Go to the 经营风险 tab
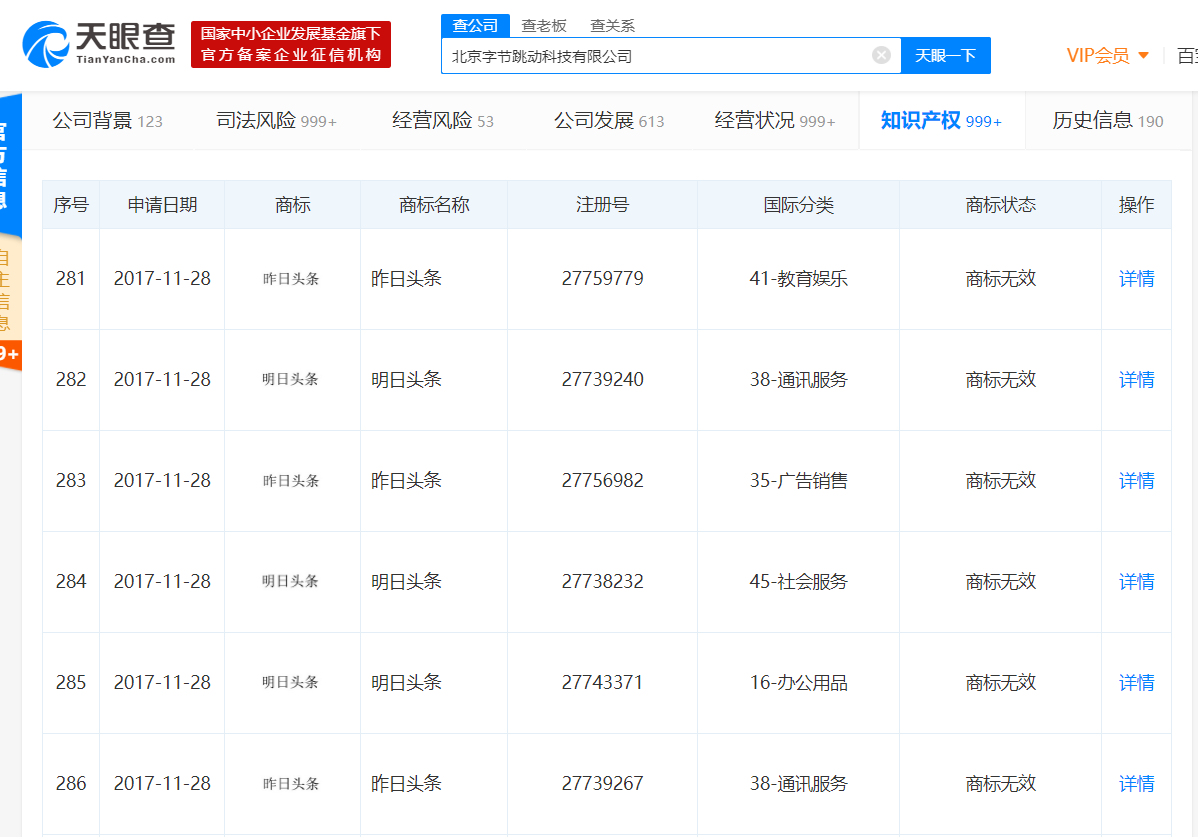 pyautogui.click(x=442, y=121)
